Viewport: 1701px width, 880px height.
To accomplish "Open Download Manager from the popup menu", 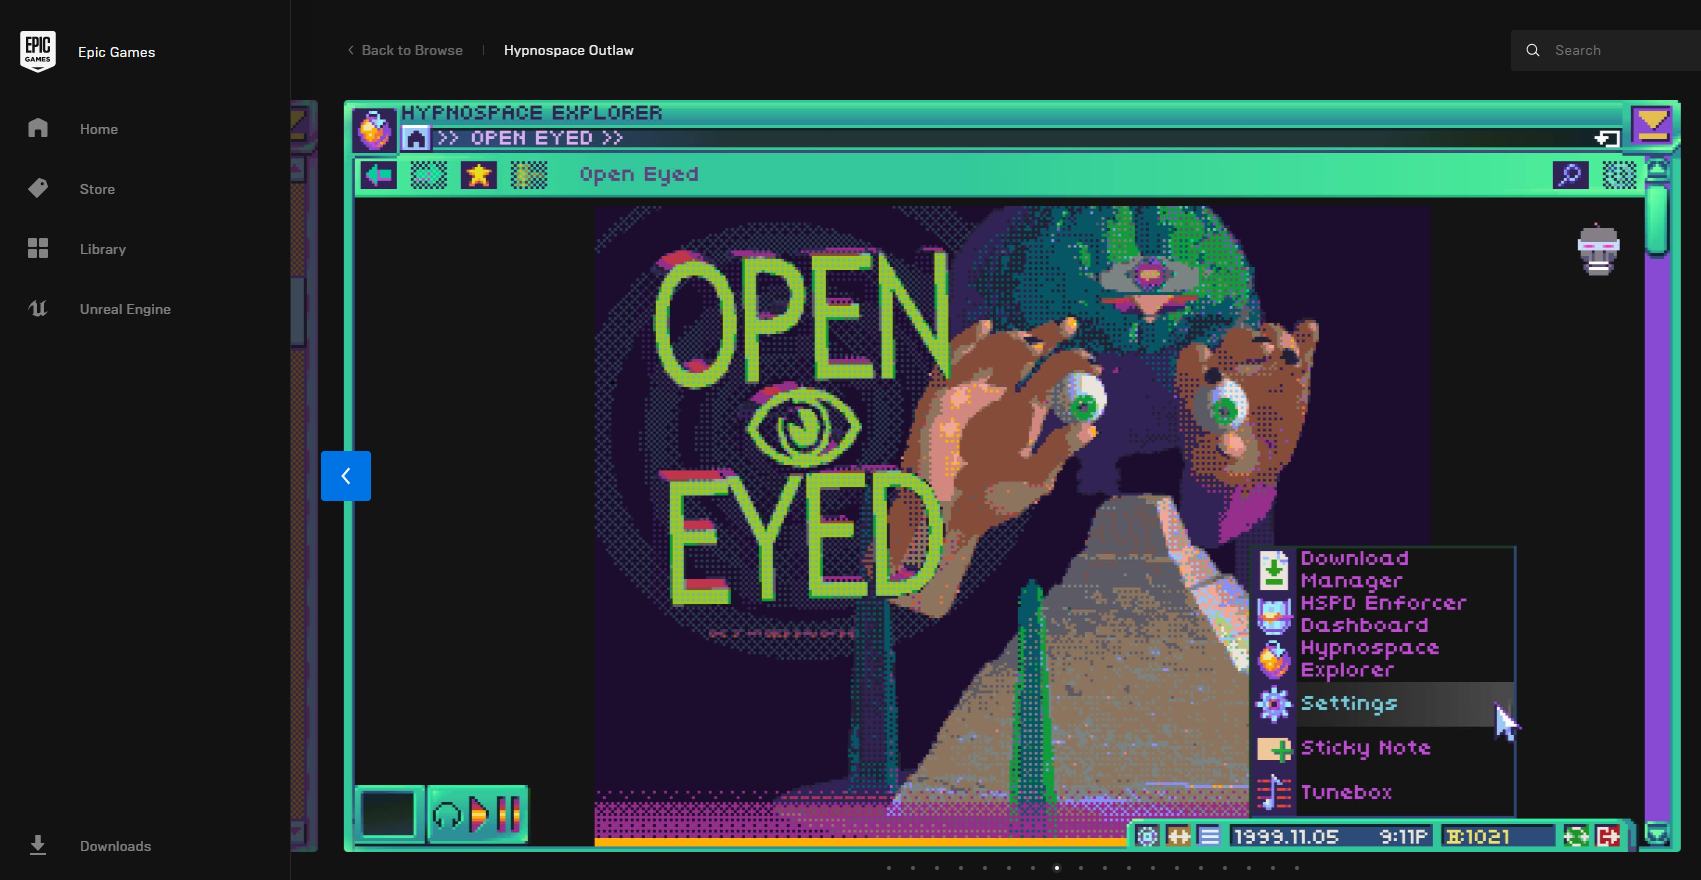I will pyautogui.click(x=1384, y=570).
